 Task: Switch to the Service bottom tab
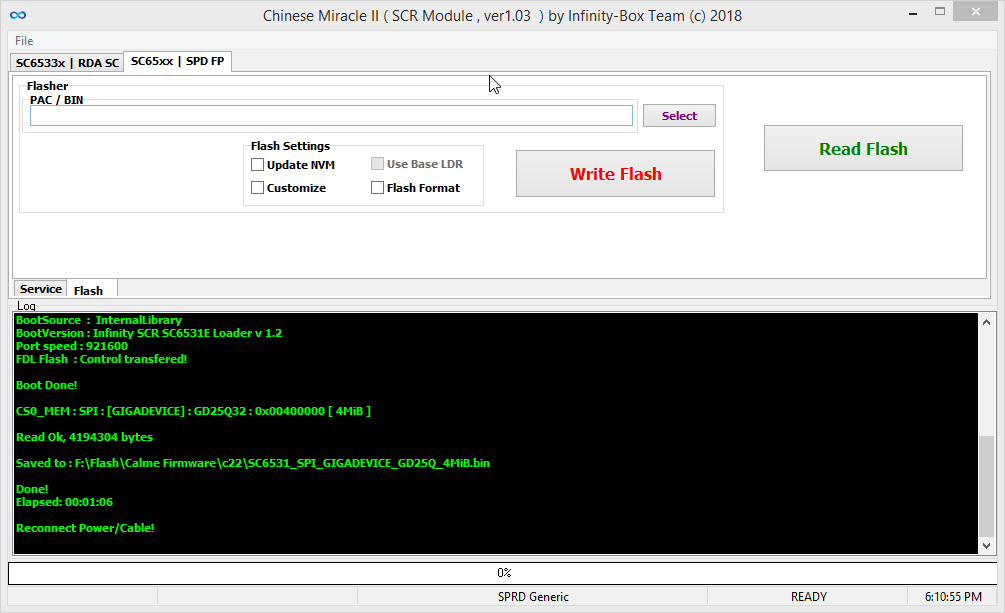click(x=41, y=289)
